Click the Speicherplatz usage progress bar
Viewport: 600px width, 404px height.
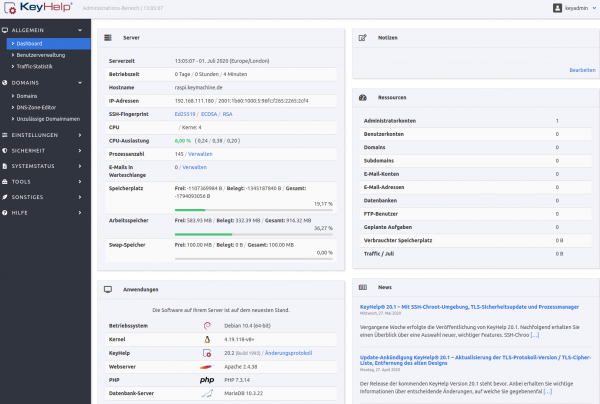pos(254,210)
